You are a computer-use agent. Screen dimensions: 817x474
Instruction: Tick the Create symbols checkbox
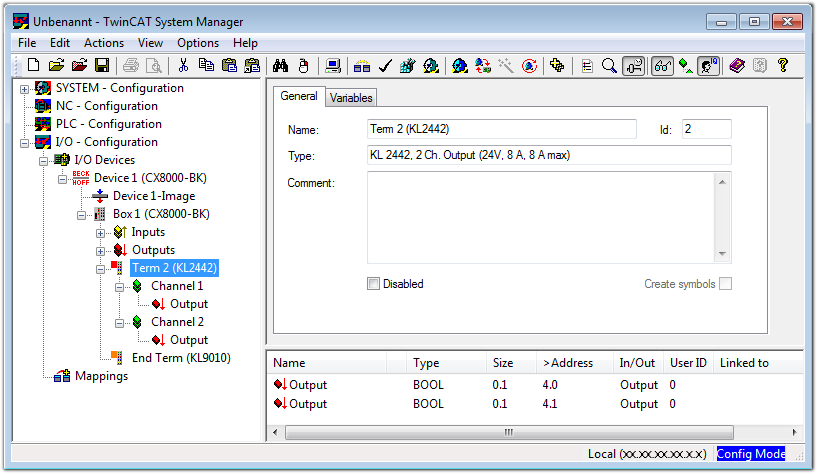(725, 283)
